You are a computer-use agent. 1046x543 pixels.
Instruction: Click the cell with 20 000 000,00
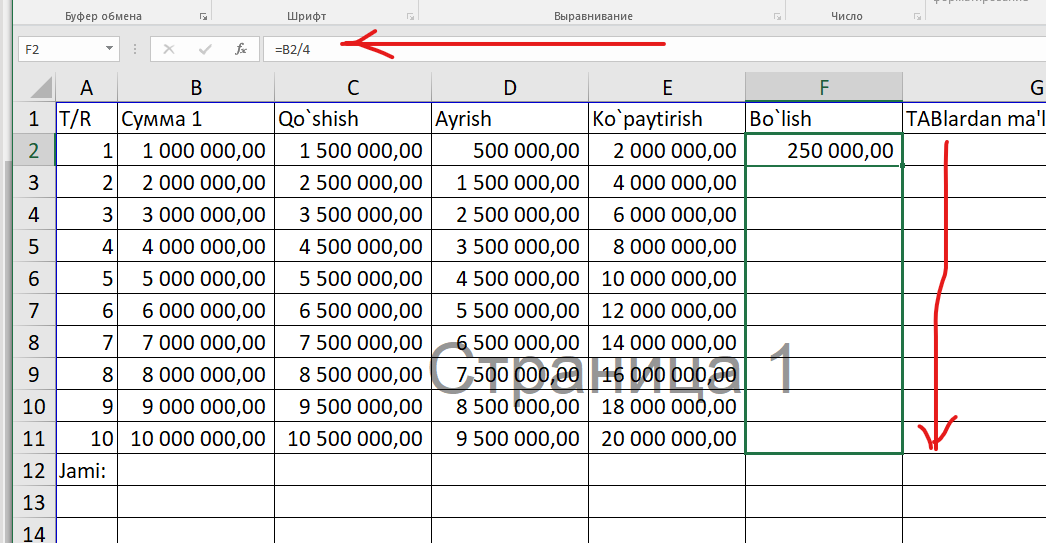pyautogui.click(x=667, y=438)
